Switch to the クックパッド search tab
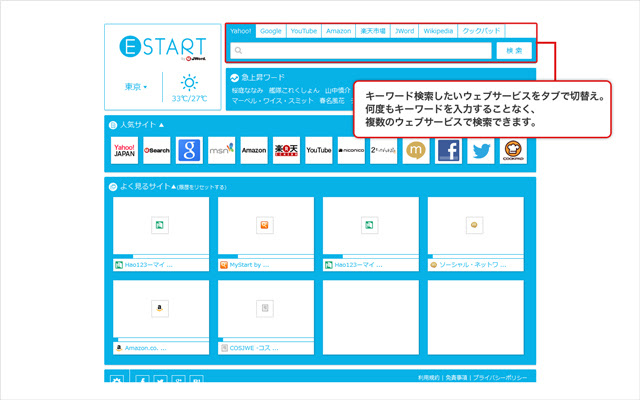The width and height of the screenshot is (640, 400). coord(482,31)
